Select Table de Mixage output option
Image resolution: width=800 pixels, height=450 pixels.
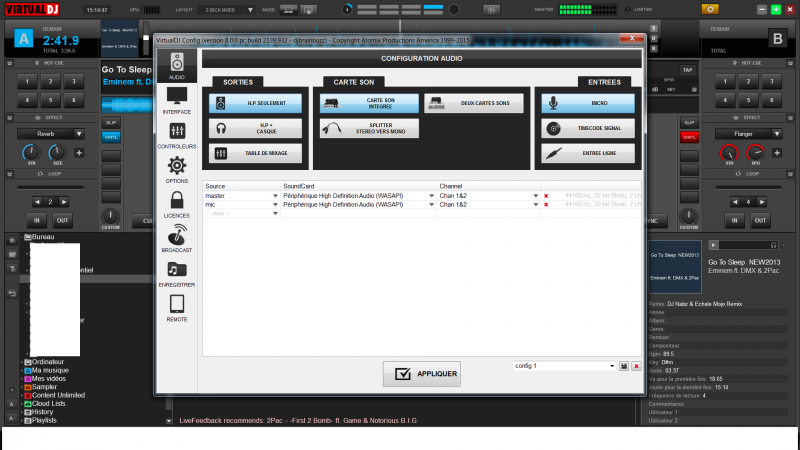point(255,153)
